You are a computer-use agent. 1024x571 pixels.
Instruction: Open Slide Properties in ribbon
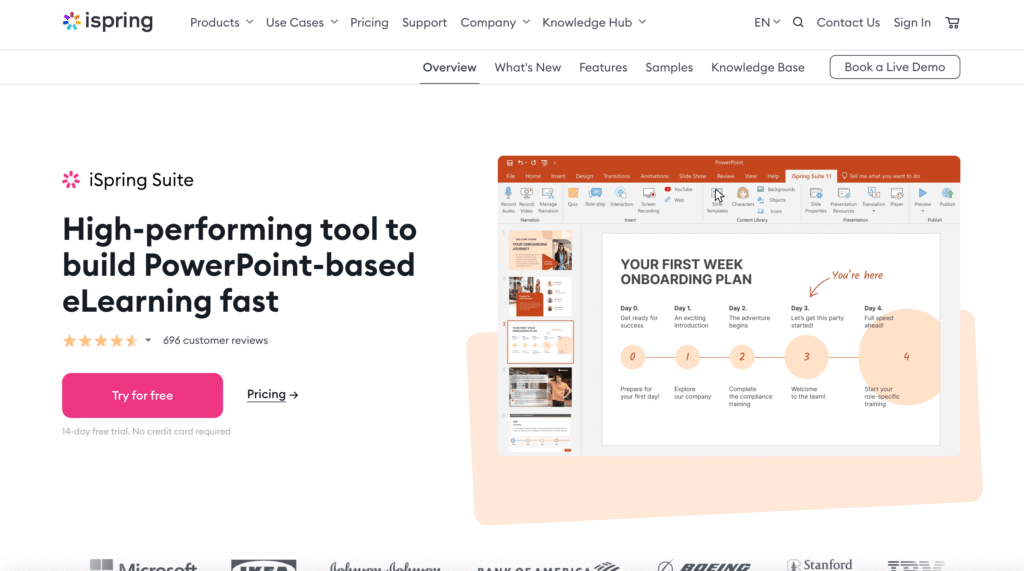click(x=816, y=199)
